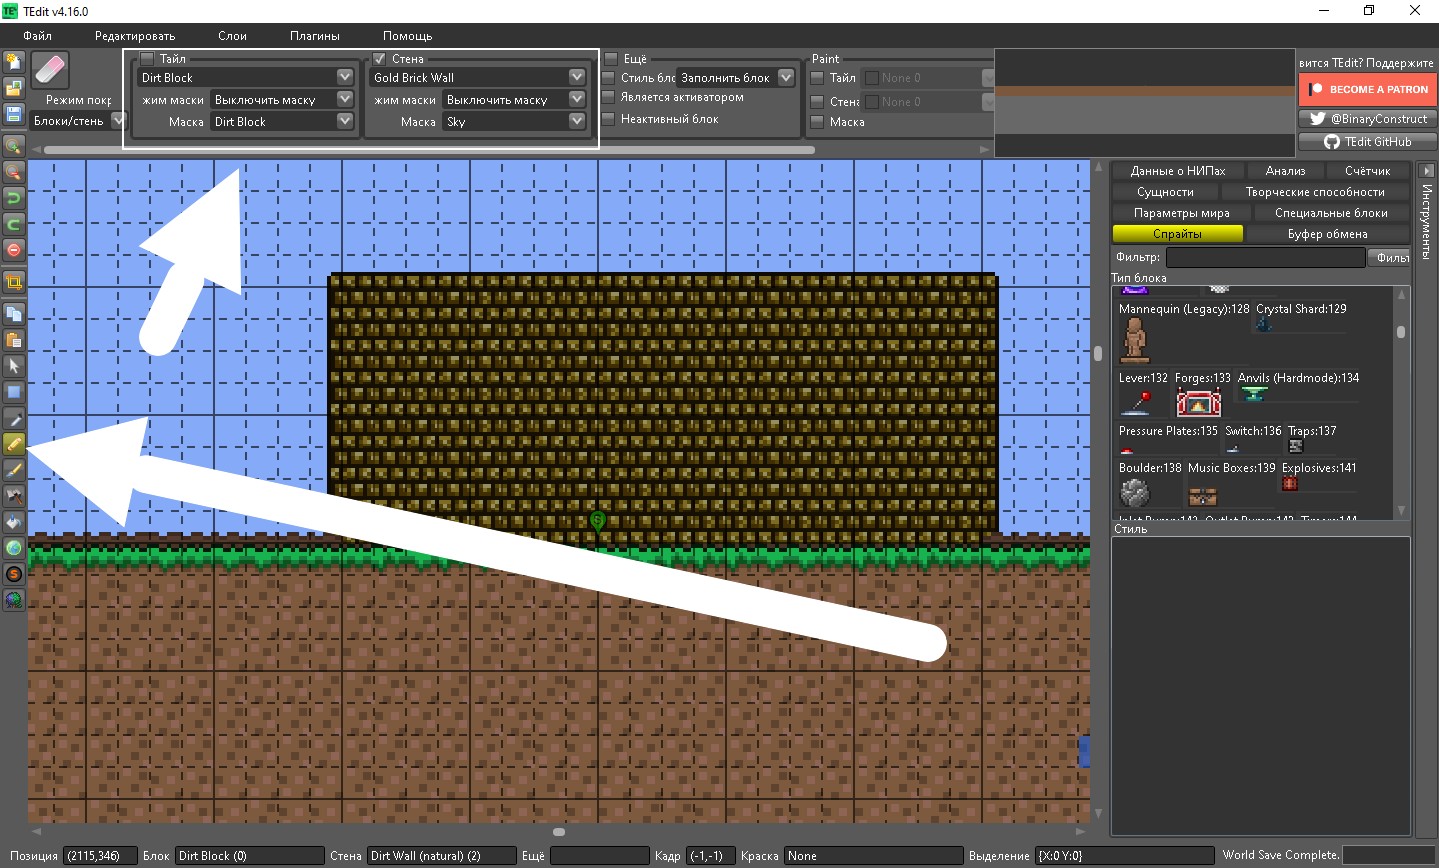The image size is (1439, 868).
Task: Click the Paste clipboard icon
Action: [14, 340]
